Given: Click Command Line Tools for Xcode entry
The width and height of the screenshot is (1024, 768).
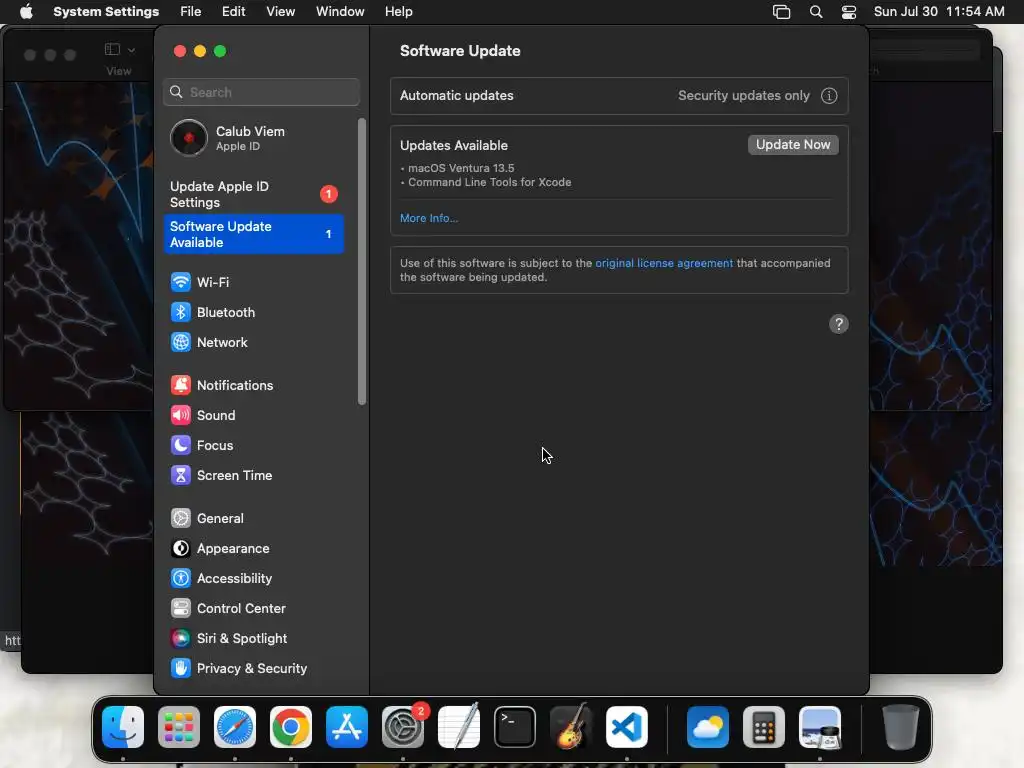Looking at the screenshot, I should coord(489,182).
